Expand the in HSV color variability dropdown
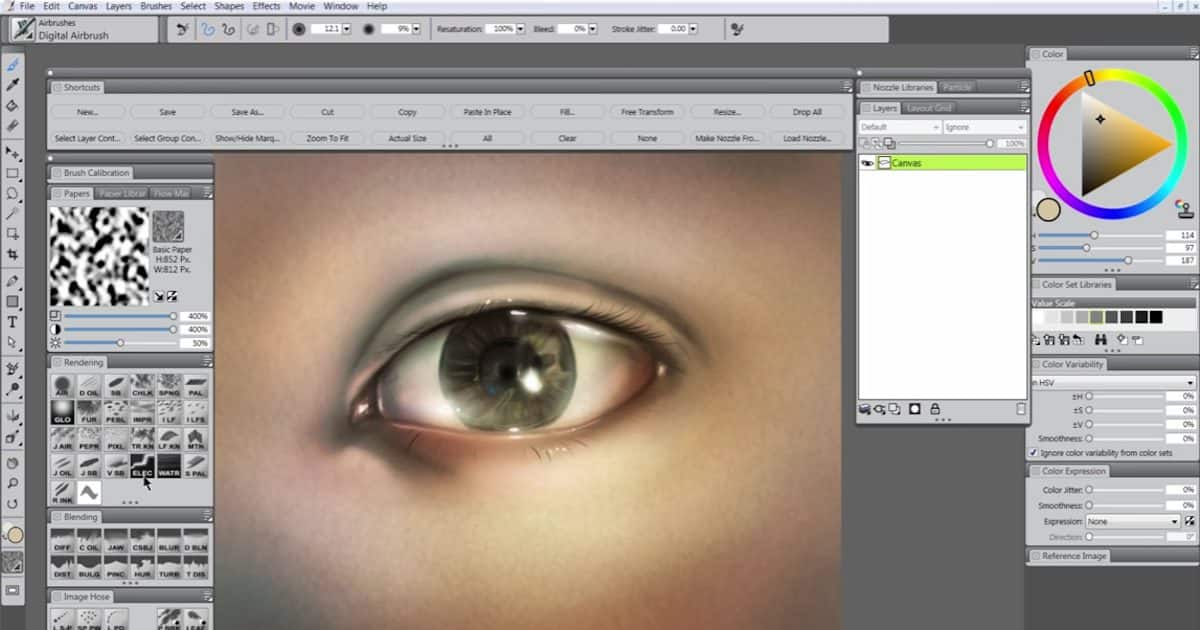The image size is (1200, 630). (1113, 382)
